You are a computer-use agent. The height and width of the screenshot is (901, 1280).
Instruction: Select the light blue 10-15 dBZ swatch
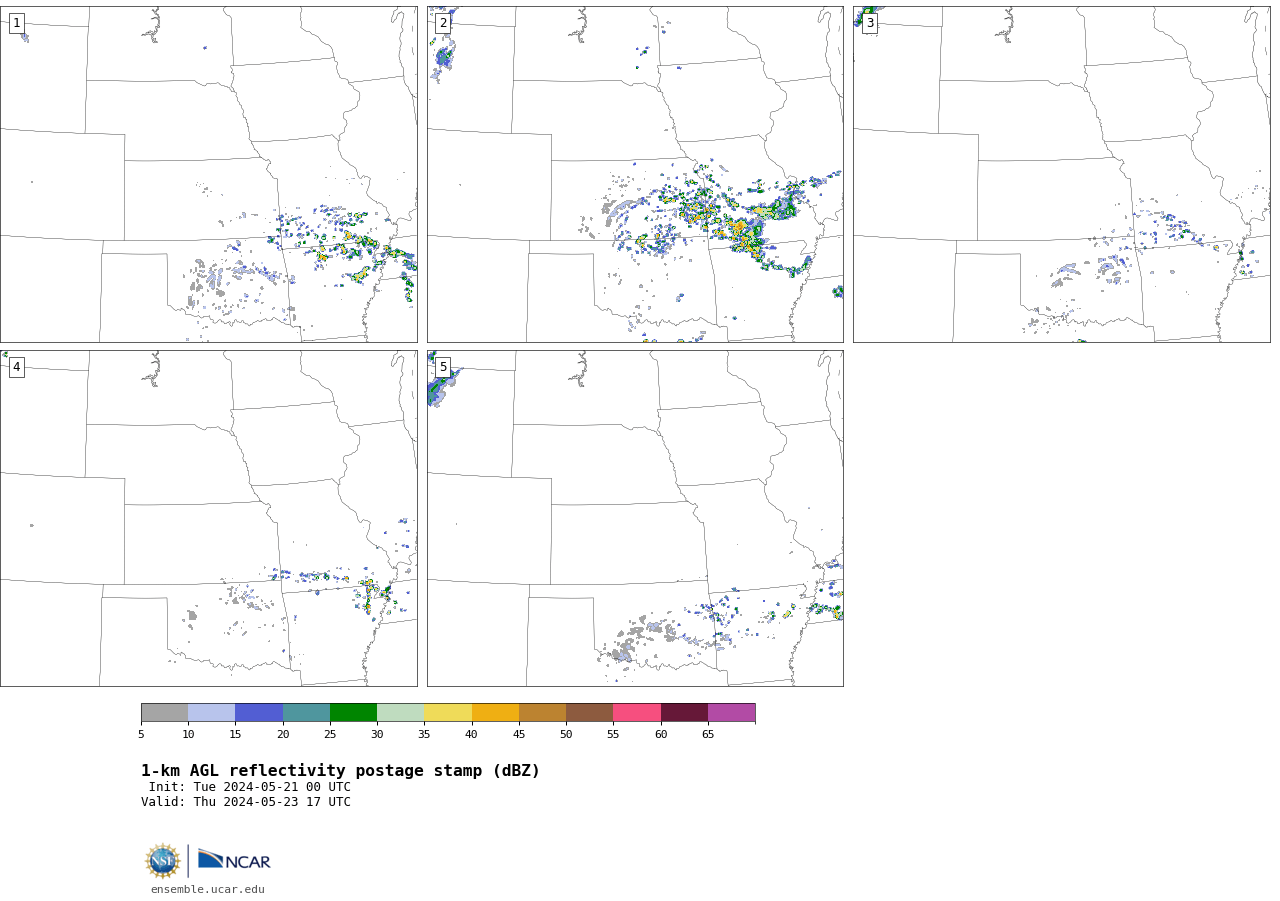click(x=211, y=712)
